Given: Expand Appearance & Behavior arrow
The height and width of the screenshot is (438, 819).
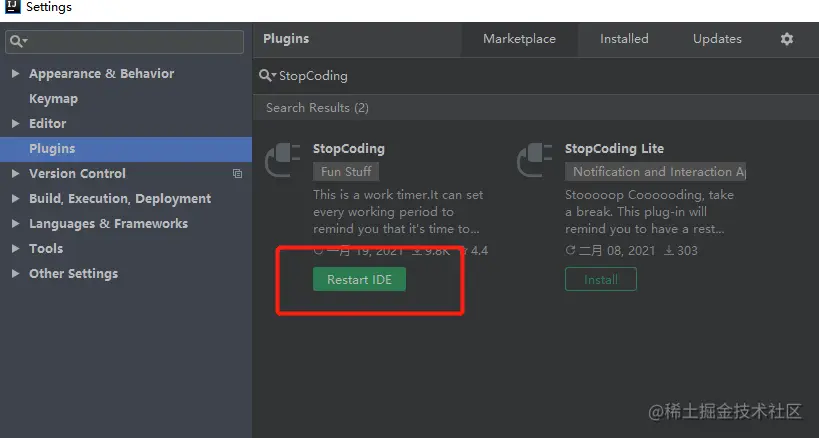Looking at the screenshot, I should click(15, 74).
